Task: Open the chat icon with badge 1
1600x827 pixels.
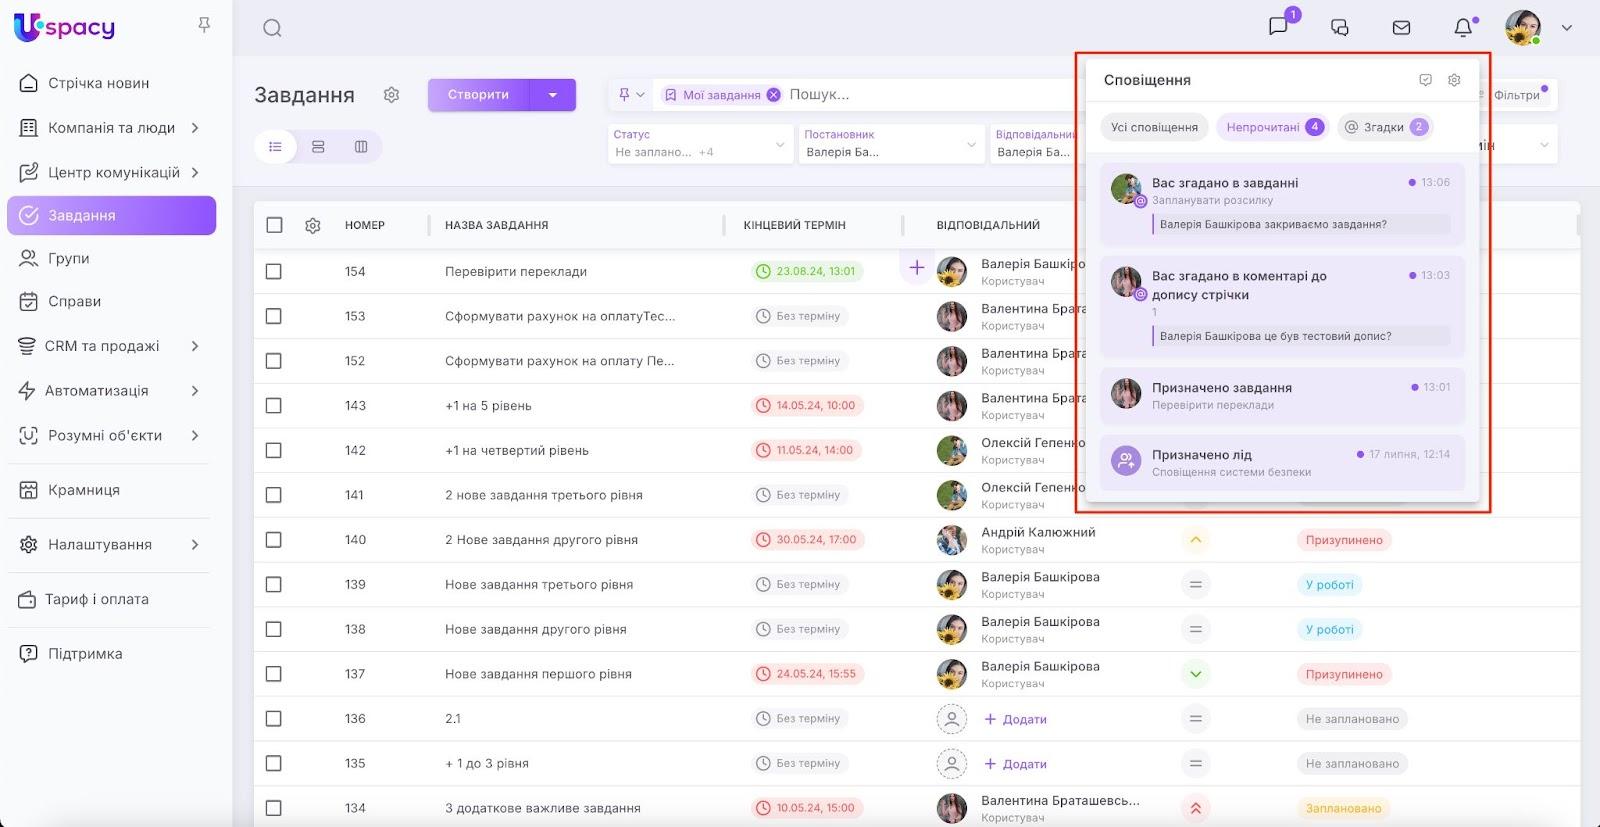Action: [1278, 27]
